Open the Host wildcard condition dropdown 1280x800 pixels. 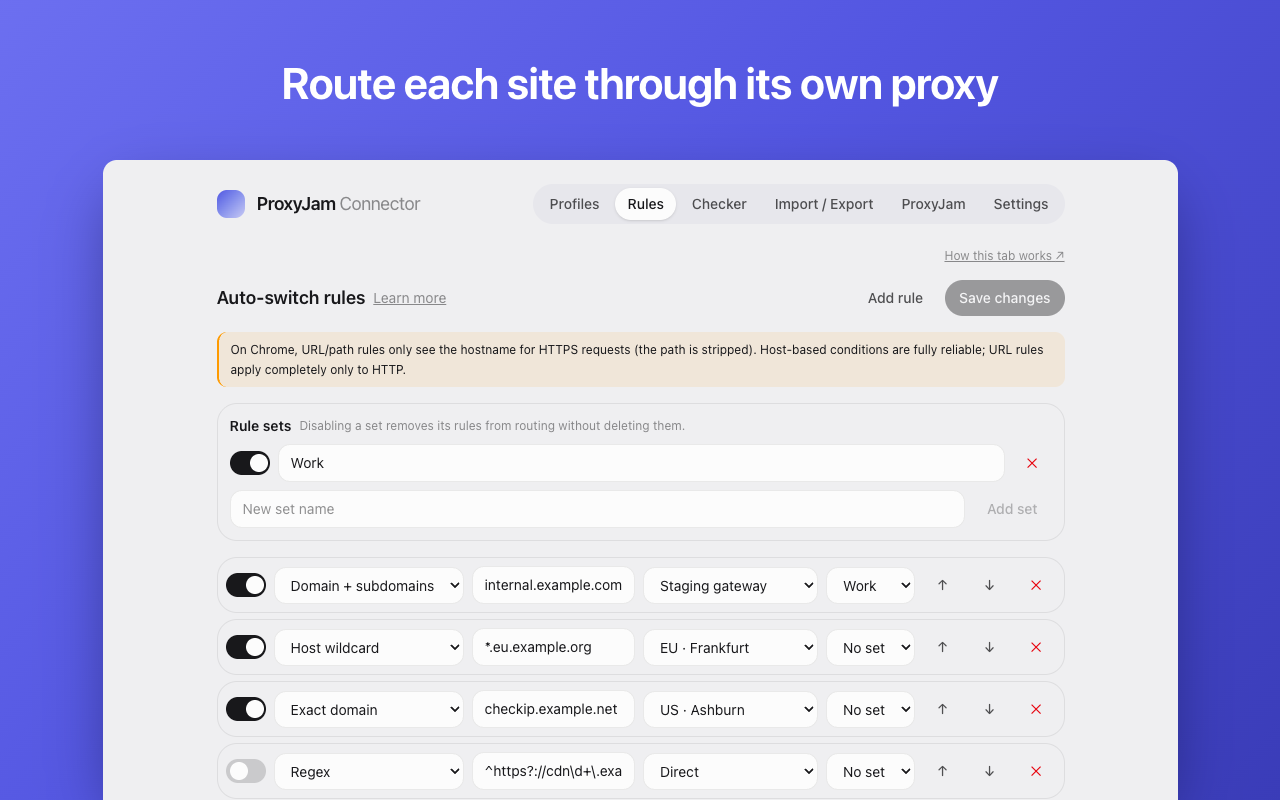pyautogui.click(x=369, y=648)
